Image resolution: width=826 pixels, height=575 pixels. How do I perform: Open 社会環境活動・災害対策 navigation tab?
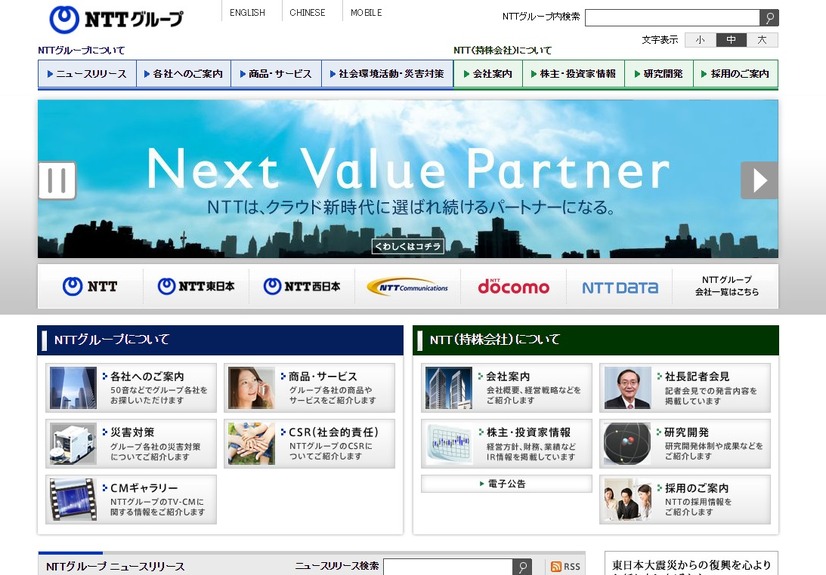387,74
